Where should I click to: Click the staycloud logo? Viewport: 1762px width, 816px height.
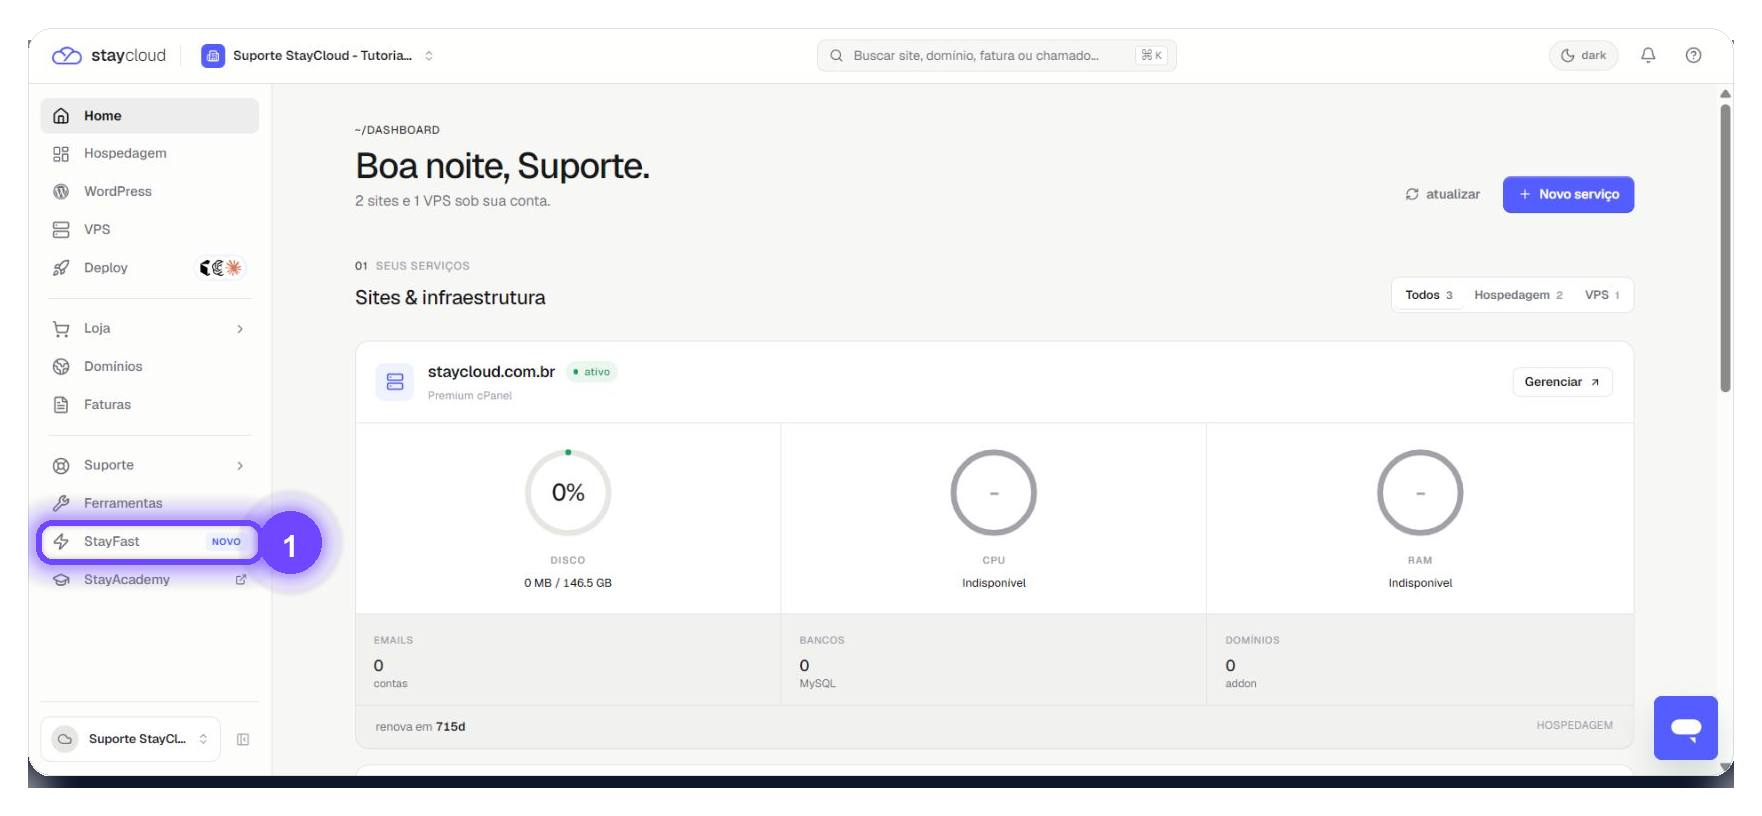108,56
